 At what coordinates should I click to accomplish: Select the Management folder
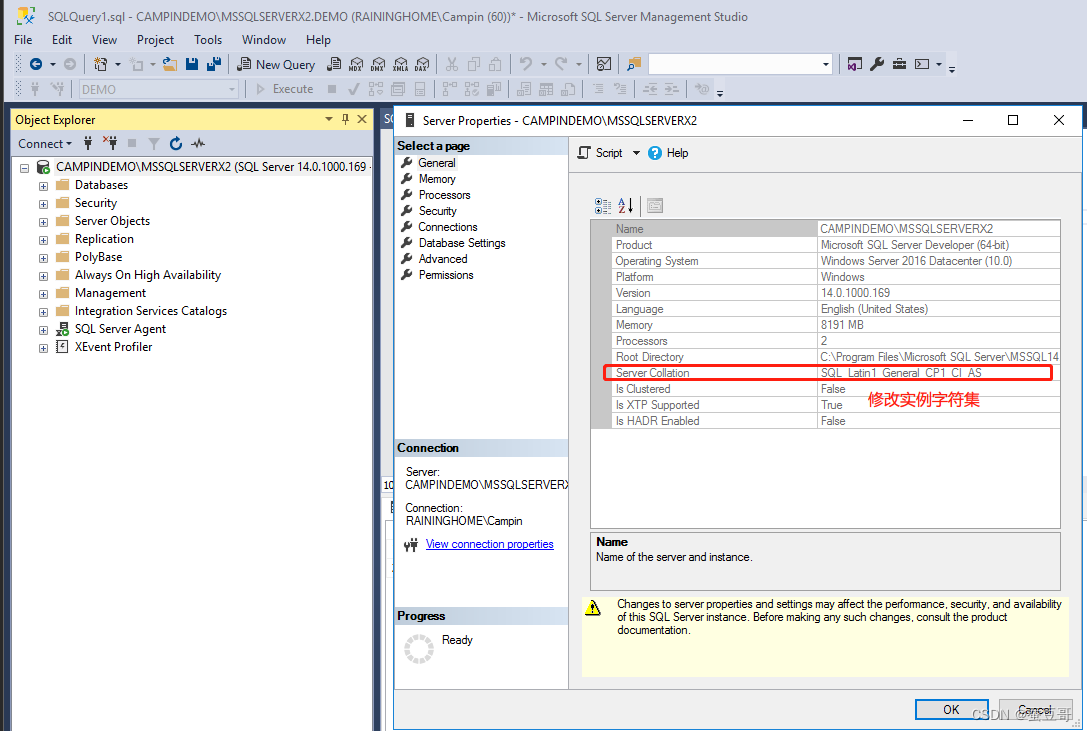(110, 293)
